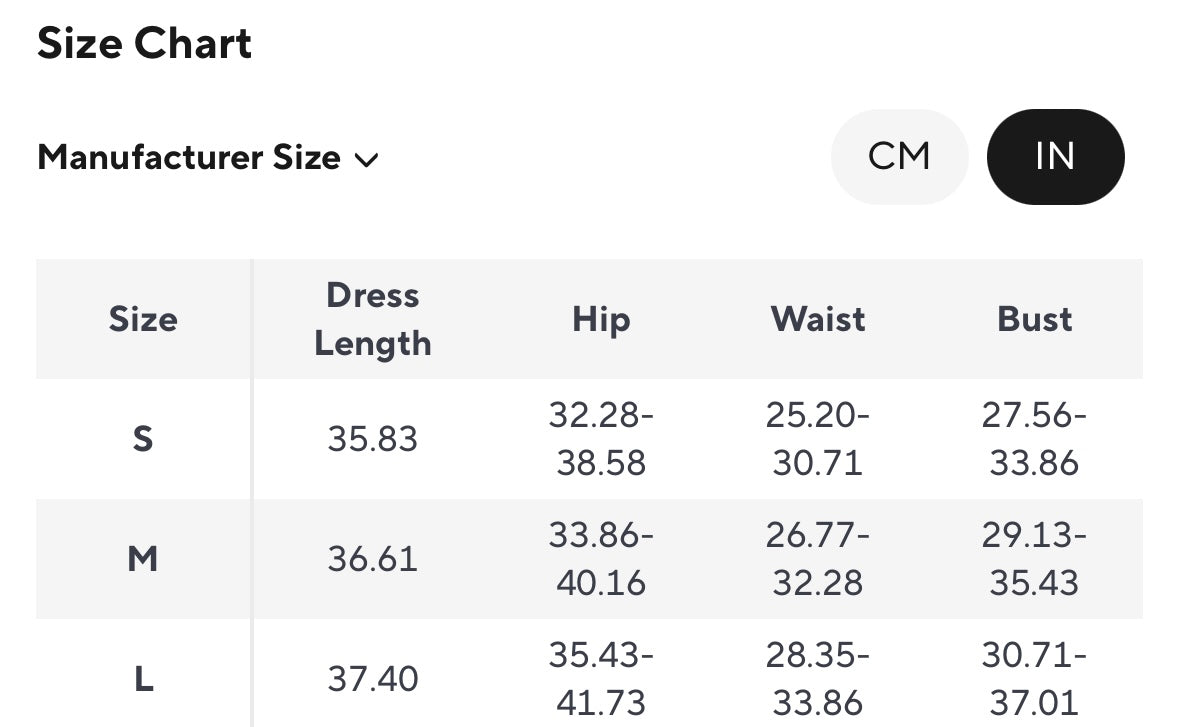1179x727 pixels.
Task: Click the Waist column header
Action: click(x=817, y=319)
